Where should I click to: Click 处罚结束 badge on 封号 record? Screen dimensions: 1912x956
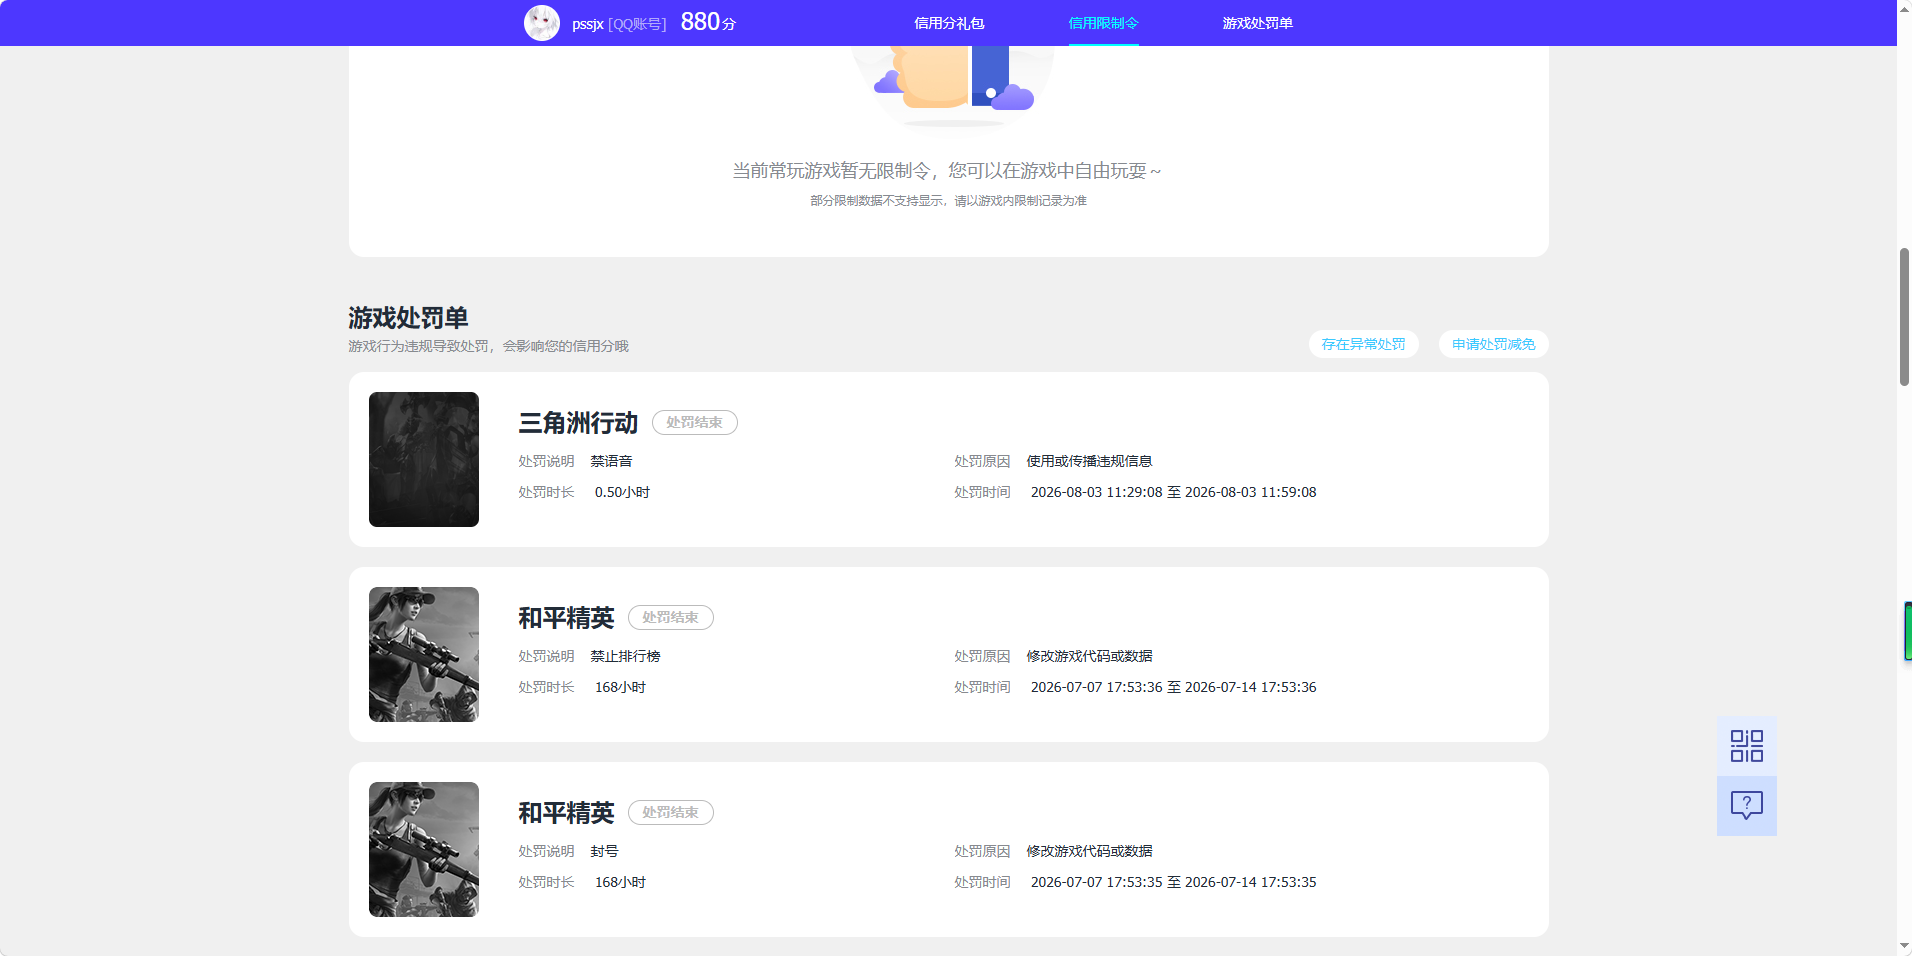tap(670, 812)
